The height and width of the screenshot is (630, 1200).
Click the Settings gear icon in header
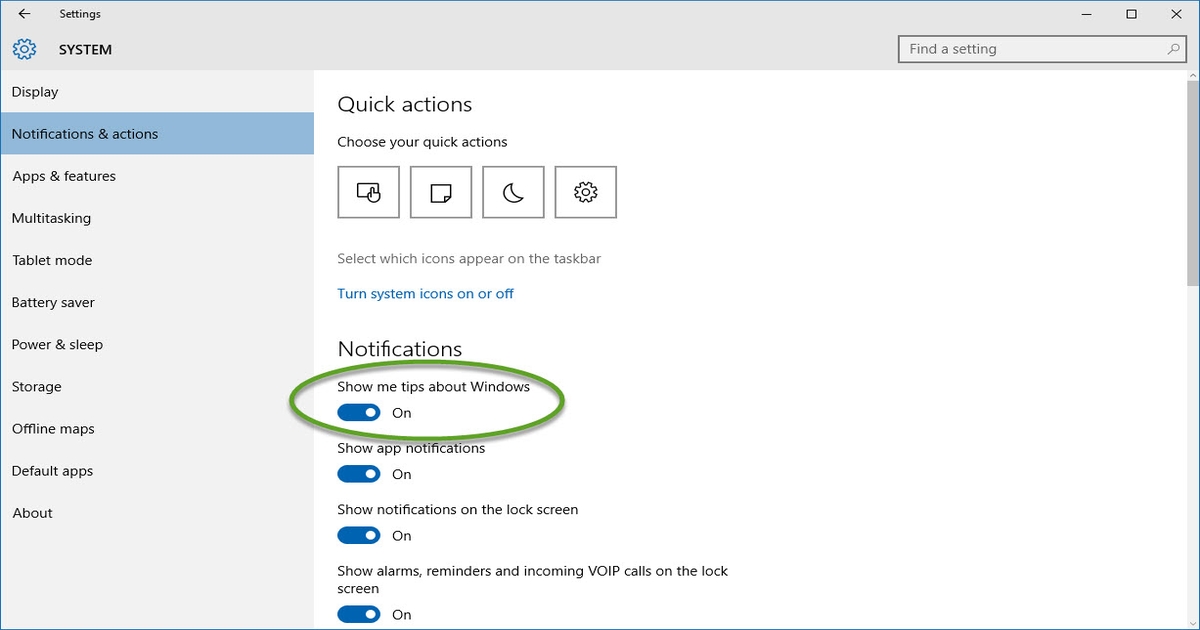(x=23, y=48)
